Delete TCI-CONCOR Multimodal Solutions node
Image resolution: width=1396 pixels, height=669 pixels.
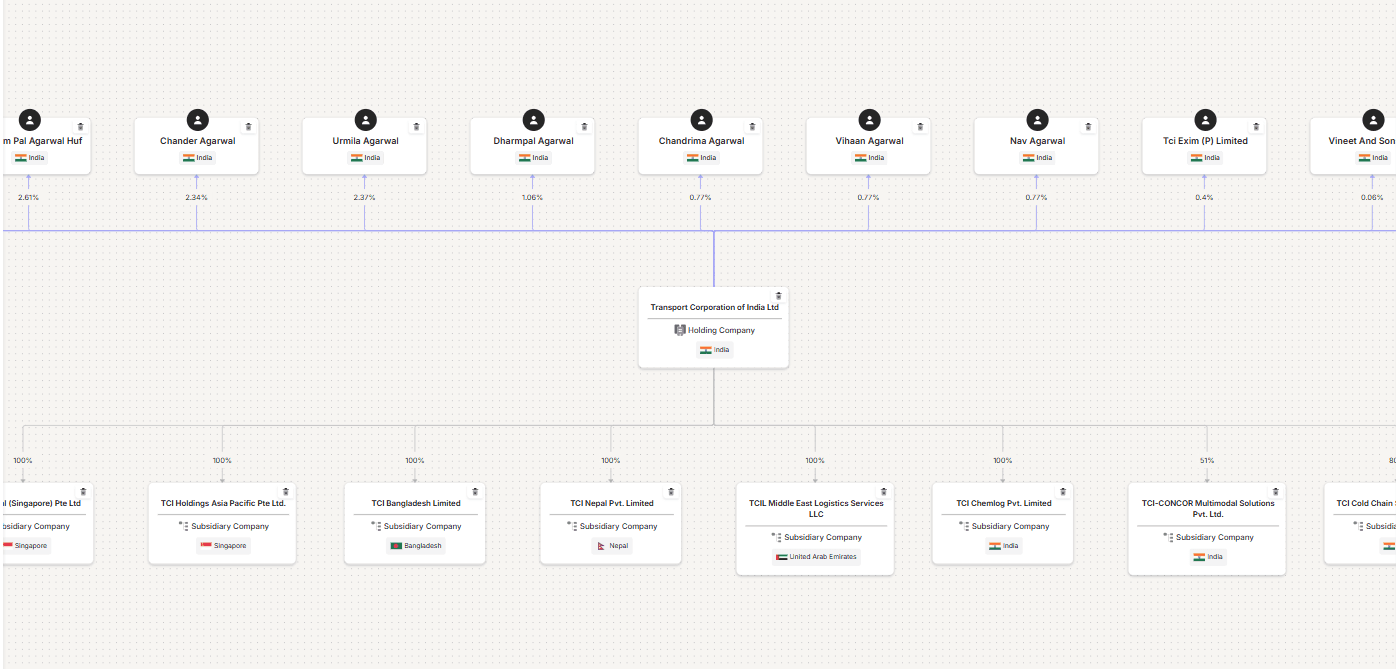point(1275,492)
